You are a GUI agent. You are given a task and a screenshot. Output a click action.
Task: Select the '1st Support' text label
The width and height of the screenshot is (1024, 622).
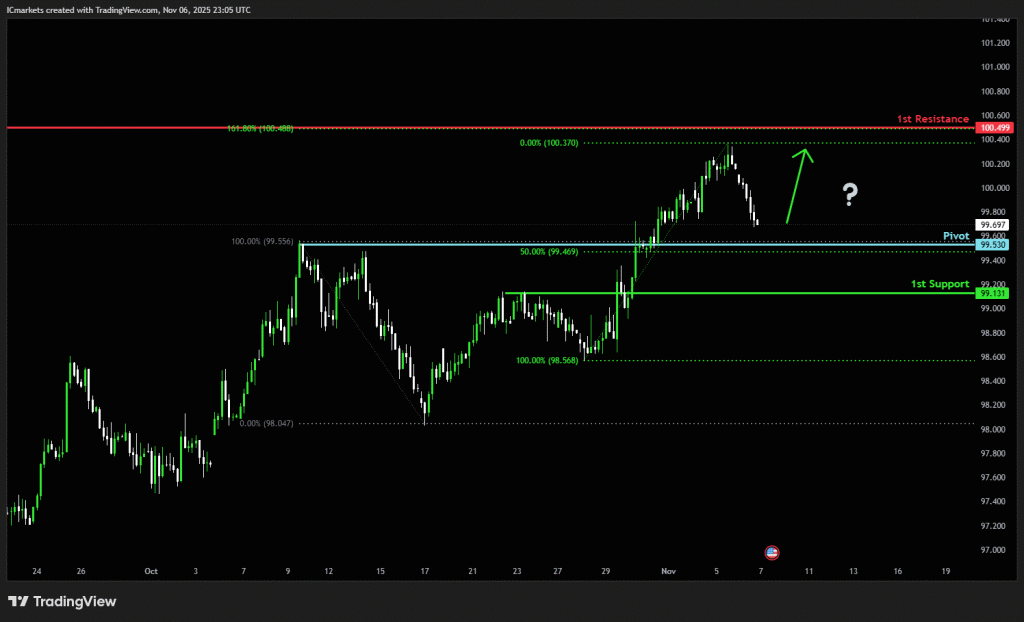[x=939, y=284]
